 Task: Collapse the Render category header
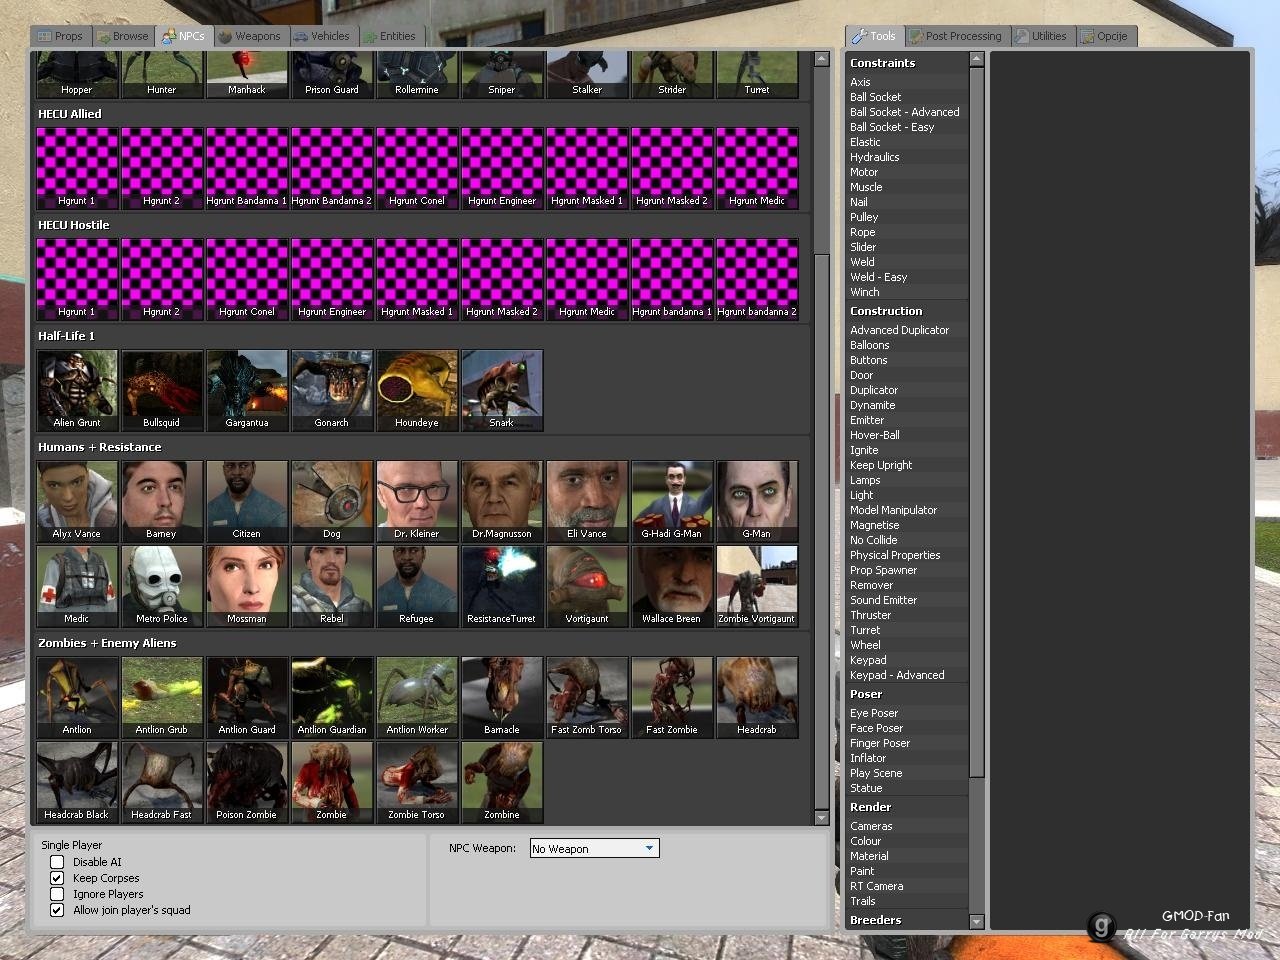tap(907, 807)
